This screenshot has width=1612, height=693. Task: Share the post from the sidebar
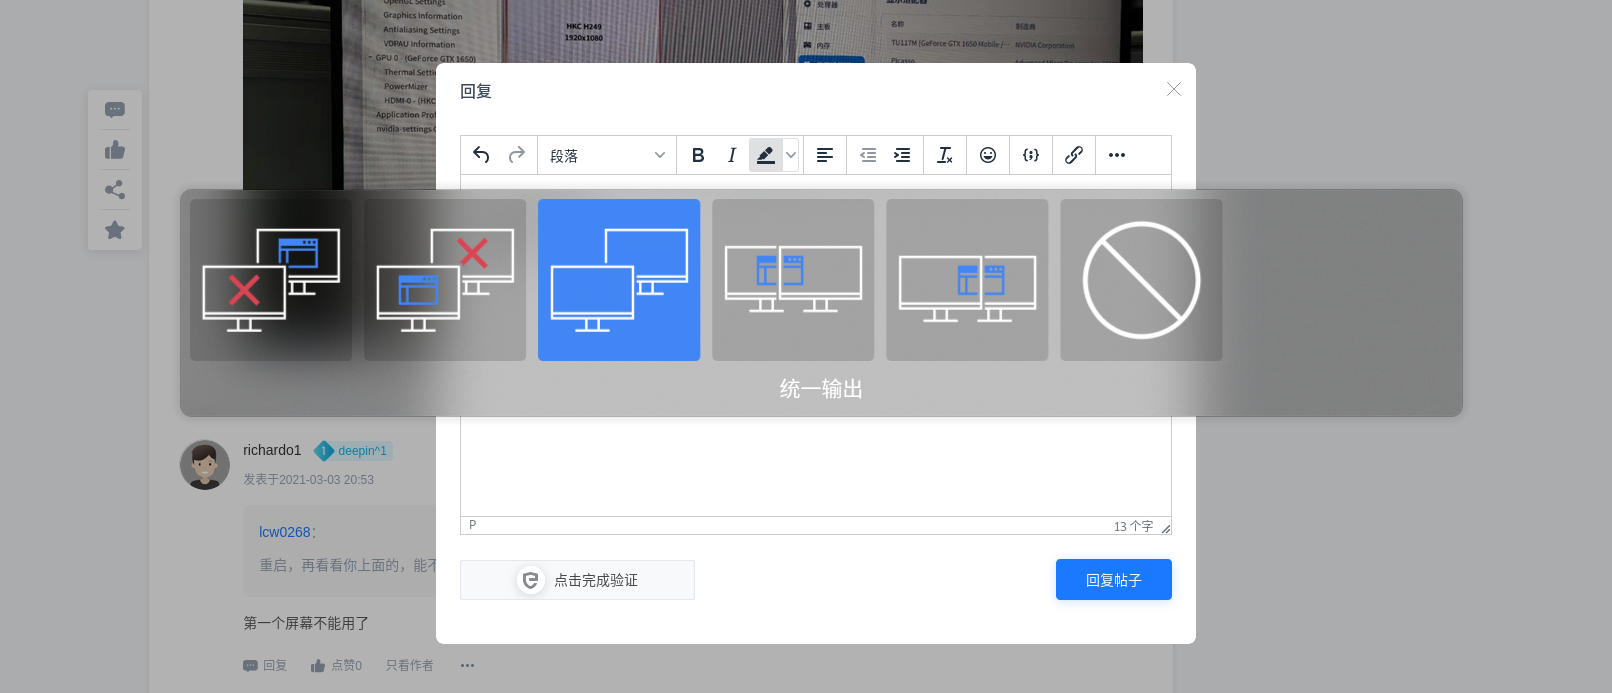click(x=115, y=190)
